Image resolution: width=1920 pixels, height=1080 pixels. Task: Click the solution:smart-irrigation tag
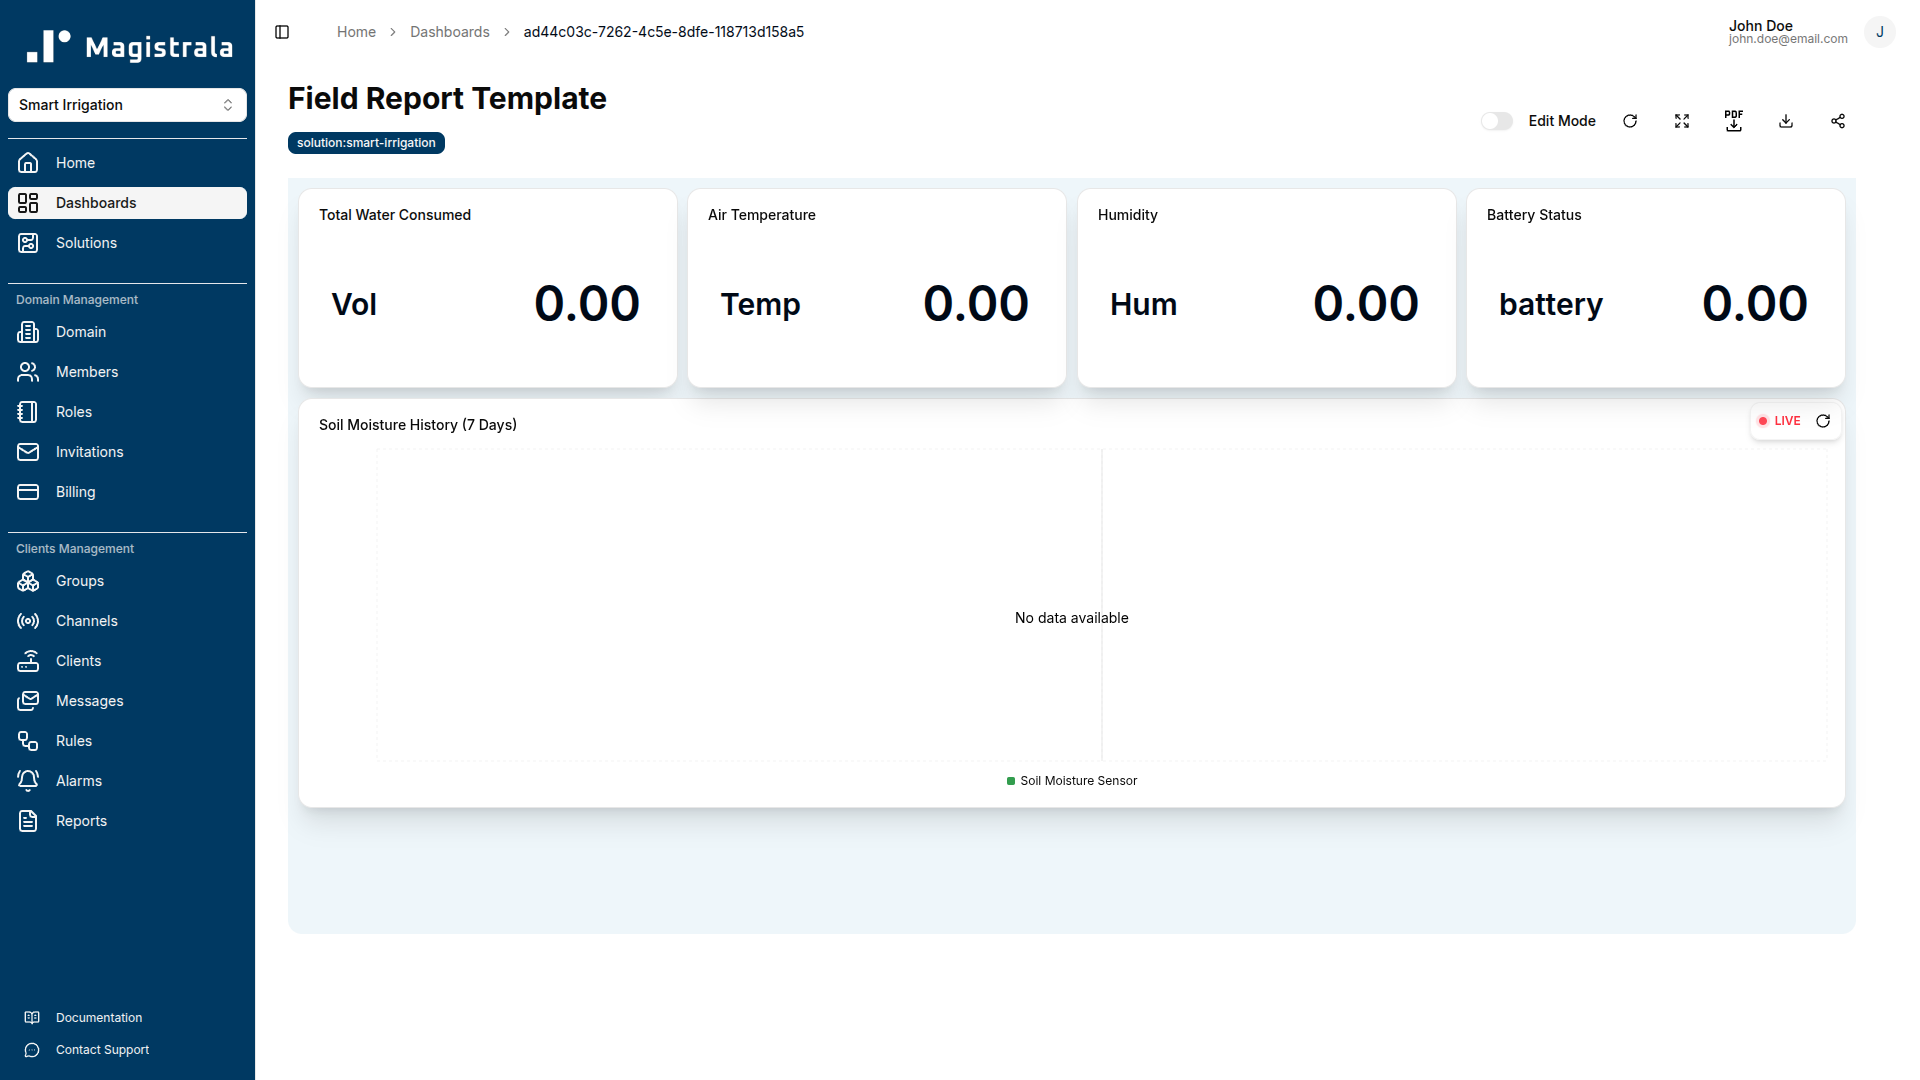click(x=365, y=143)
